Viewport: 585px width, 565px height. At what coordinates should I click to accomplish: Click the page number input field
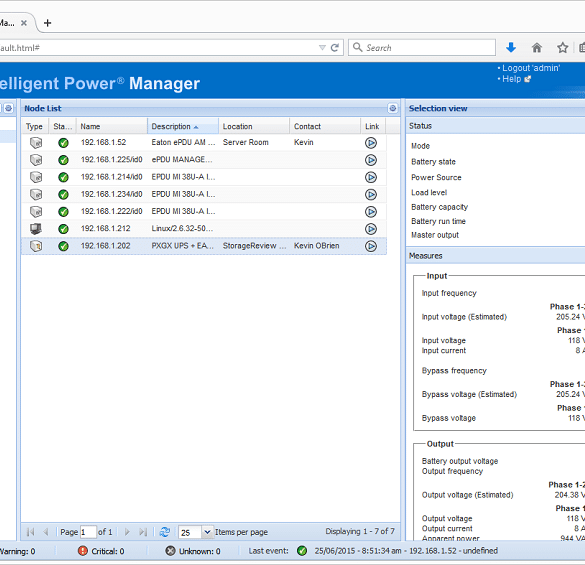point(88,532)
